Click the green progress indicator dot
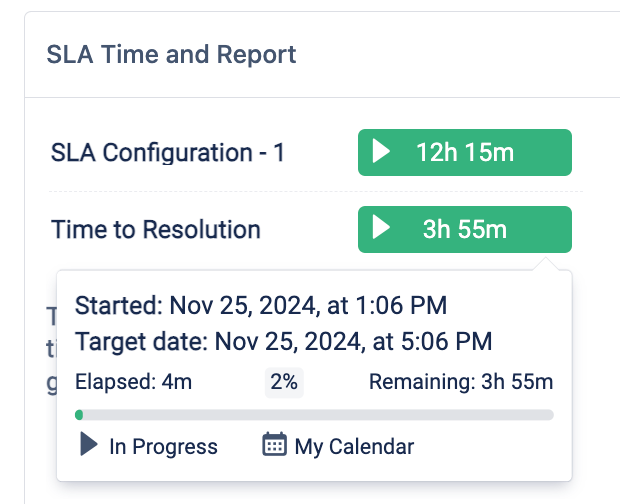The width and height of the screenshot is (620, 504). 79,414
